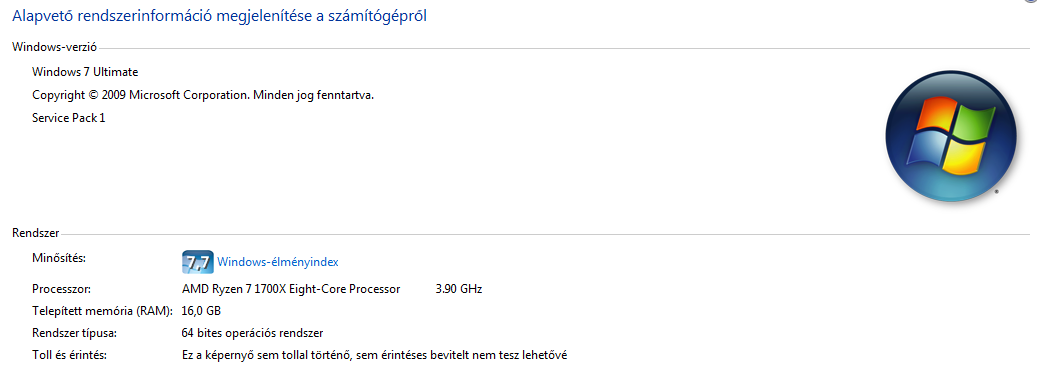
Task: Click the Toll és érintés label
Action: click(69, 355)
